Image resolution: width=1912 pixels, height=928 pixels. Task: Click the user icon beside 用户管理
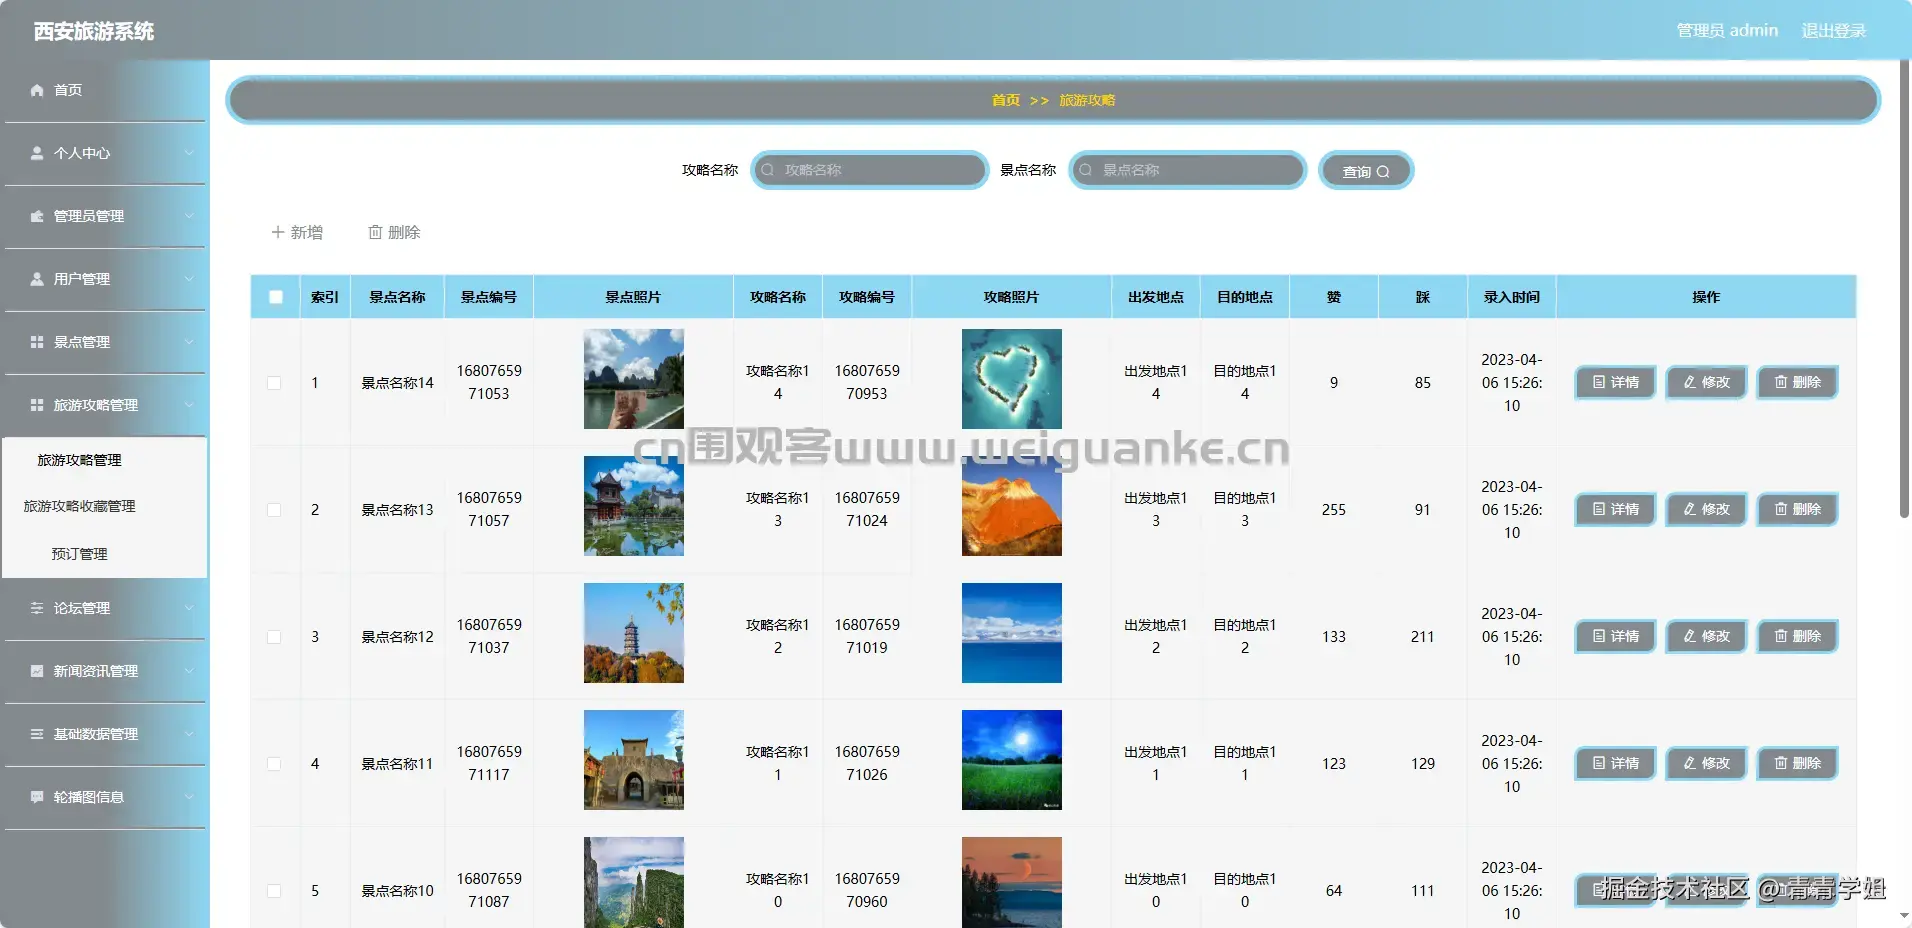37,279
